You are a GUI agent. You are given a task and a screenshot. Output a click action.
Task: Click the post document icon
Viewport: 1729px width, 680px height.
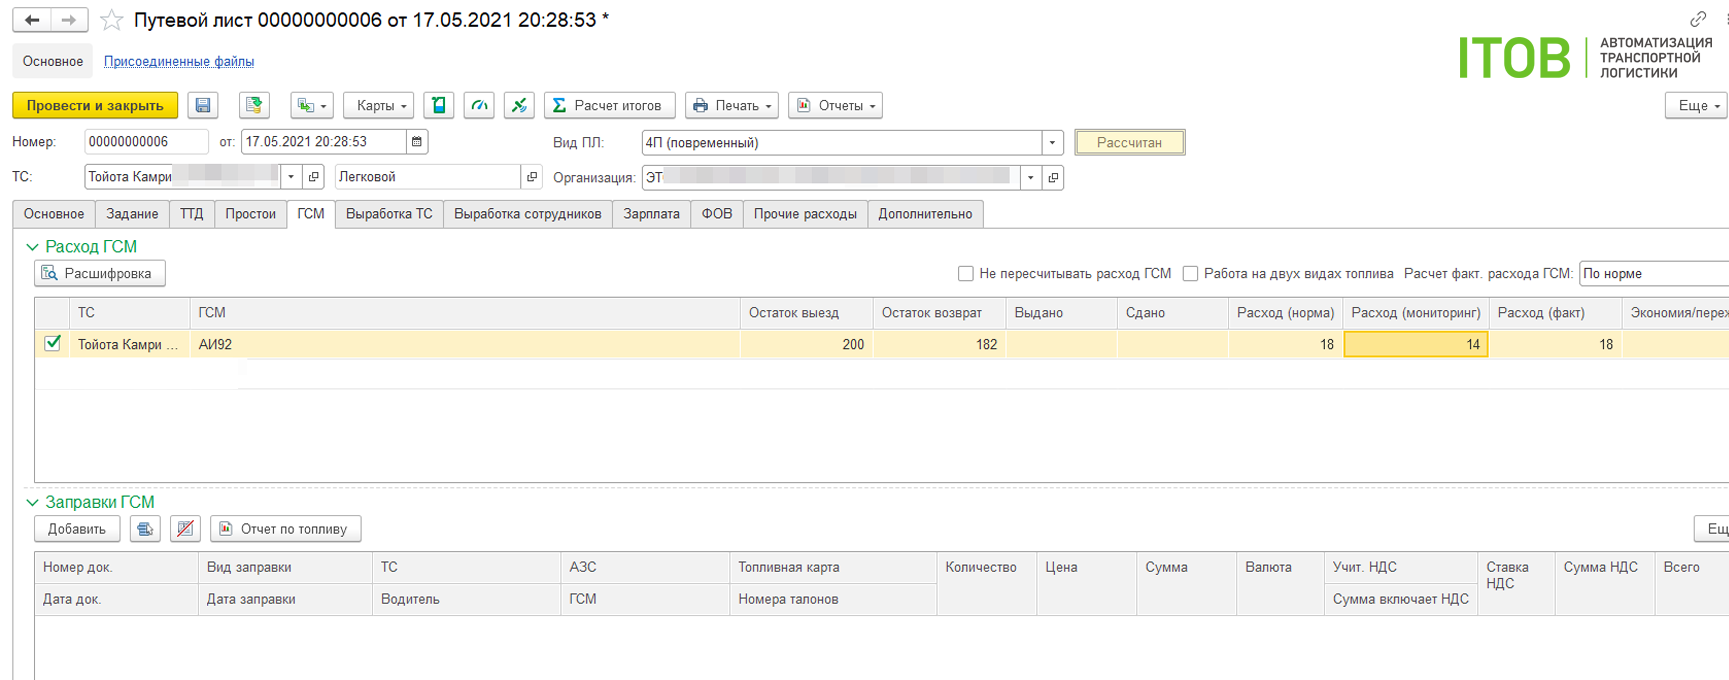pyautogui.click(x=254, y=105)
